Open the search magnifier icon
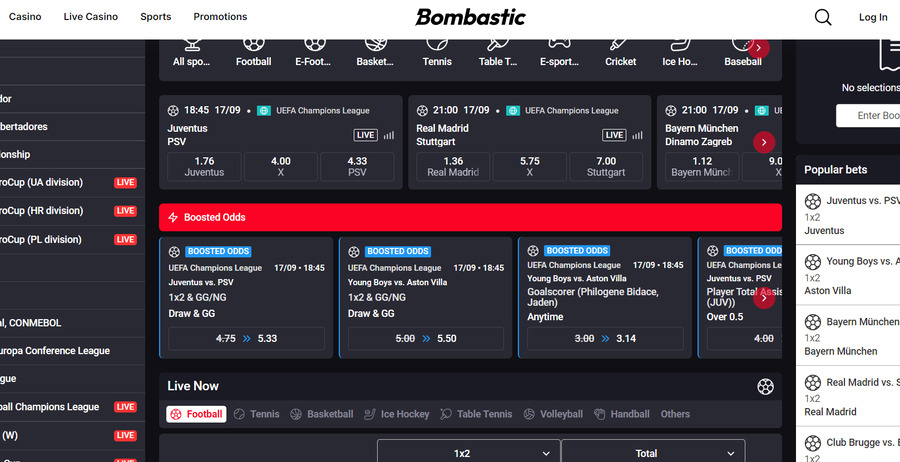Viewport: 900px width, 462px height. 822,17
